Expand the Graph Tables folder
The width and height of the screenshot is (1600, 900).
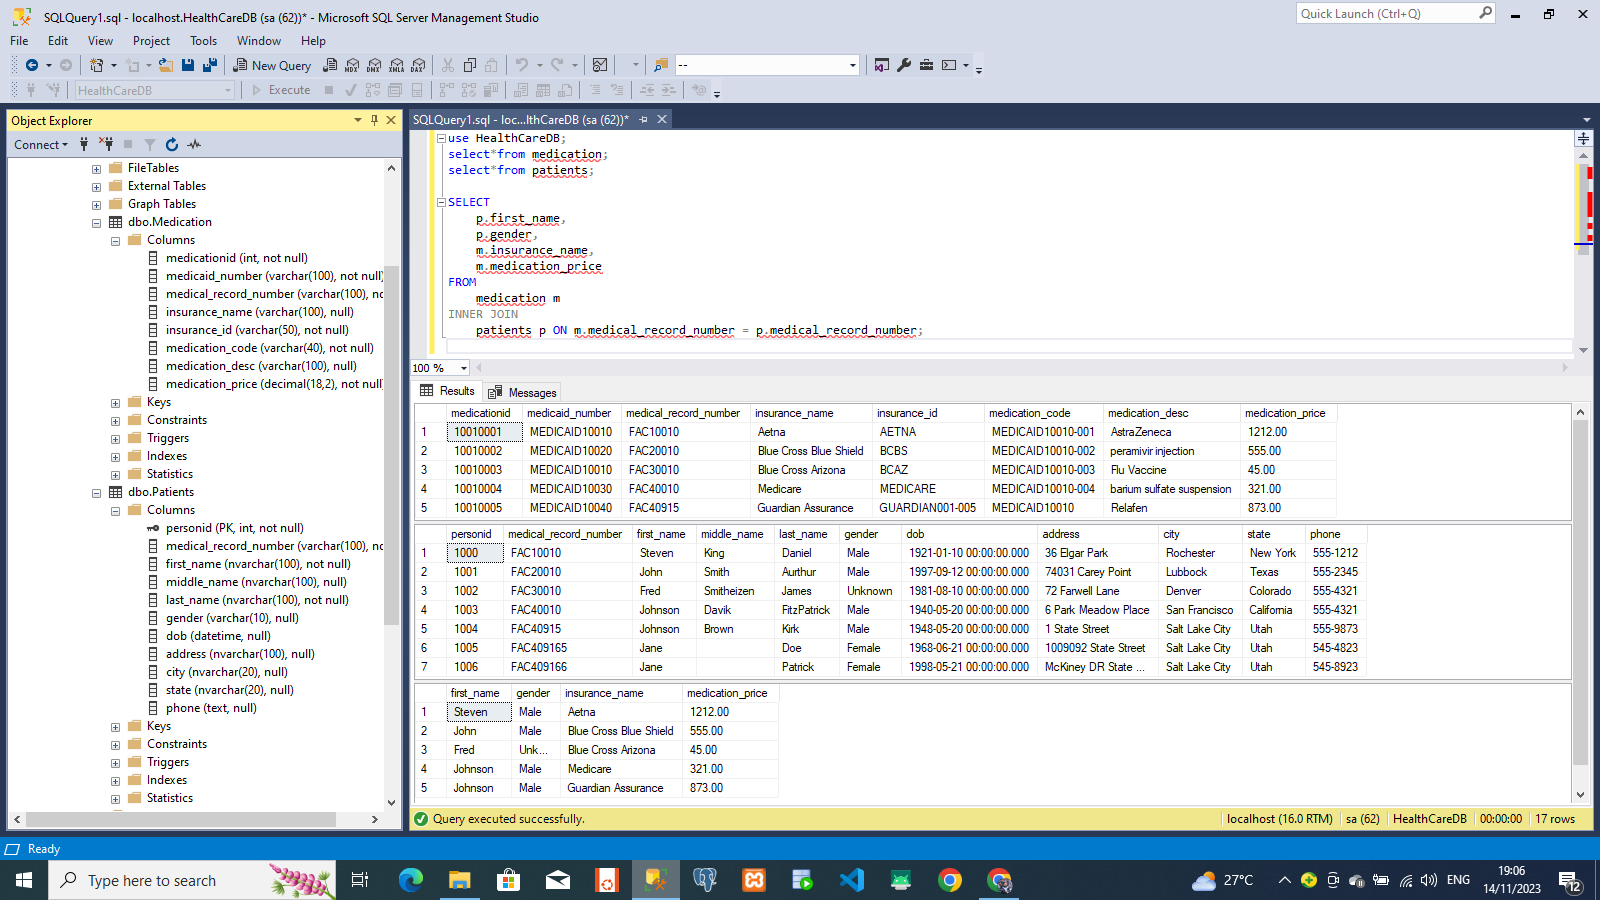[96, 205]
